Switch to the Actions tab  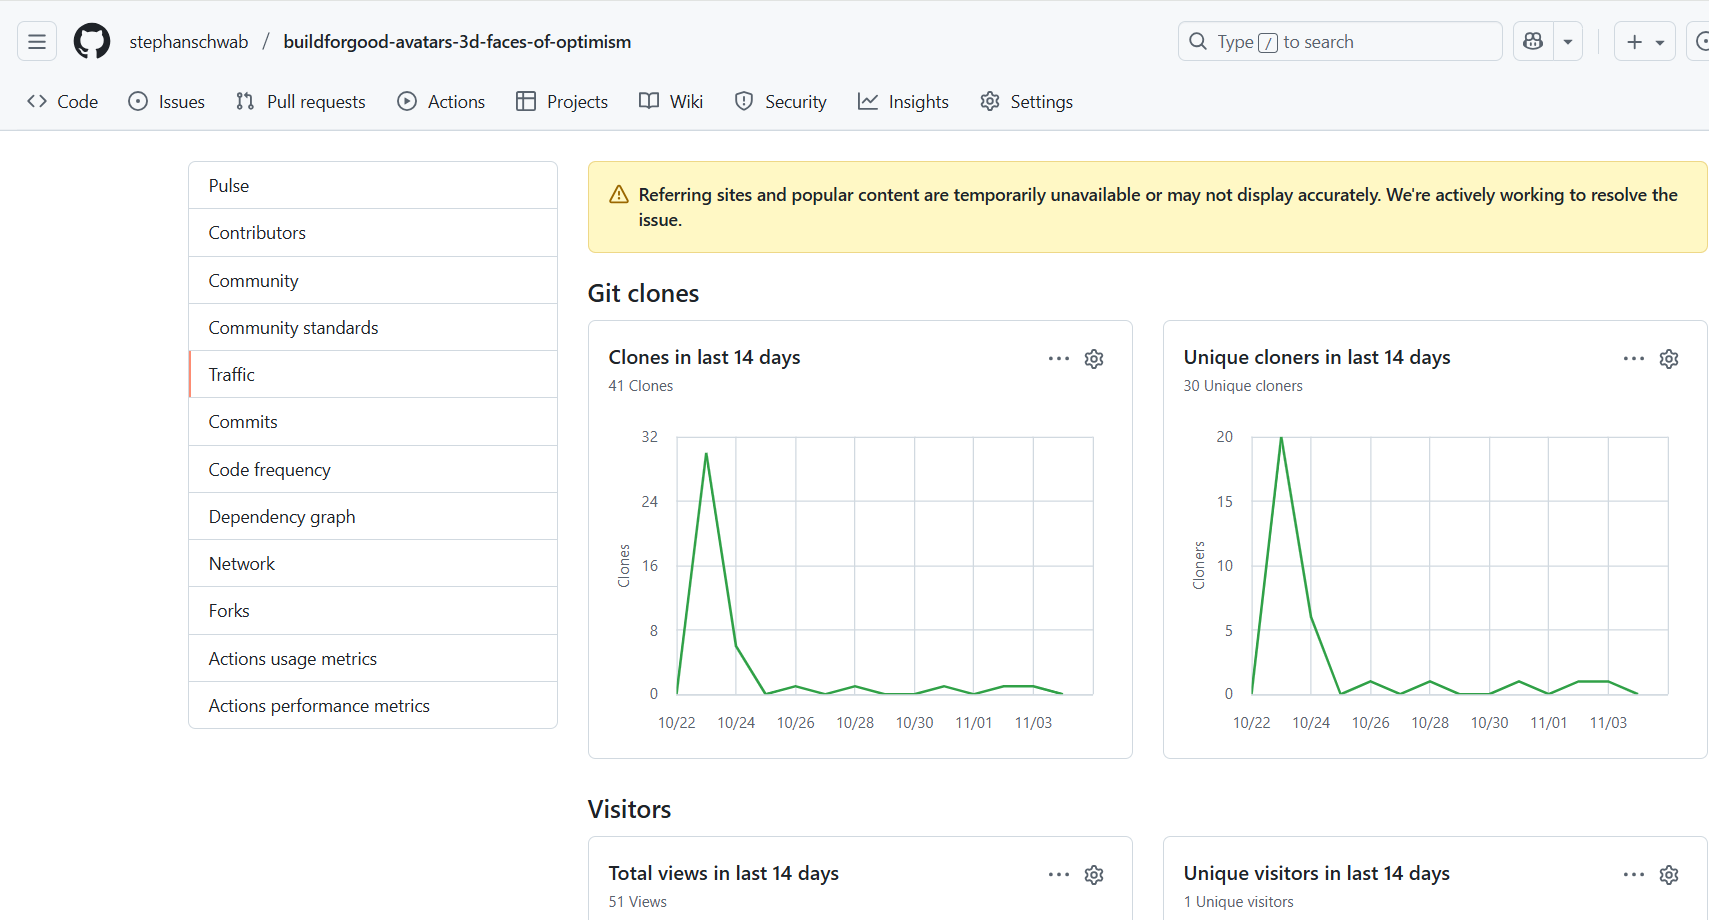tap(441, 102)
